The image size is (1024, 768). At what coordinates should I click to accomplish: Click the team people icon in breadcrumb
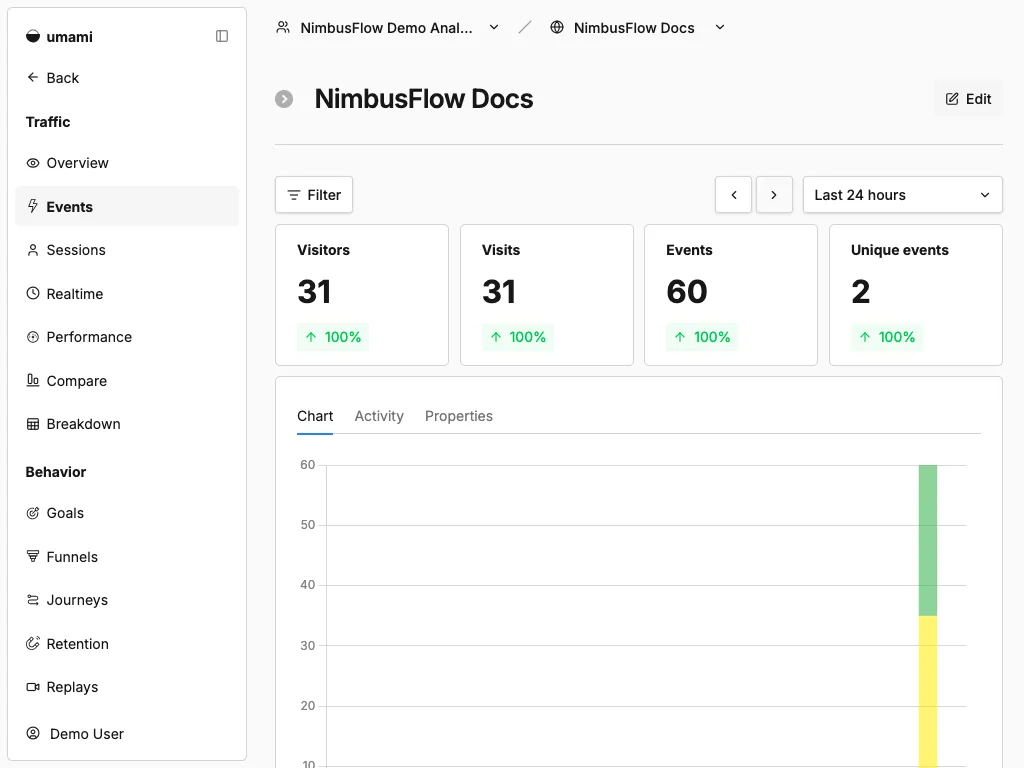tap(283, 27)
